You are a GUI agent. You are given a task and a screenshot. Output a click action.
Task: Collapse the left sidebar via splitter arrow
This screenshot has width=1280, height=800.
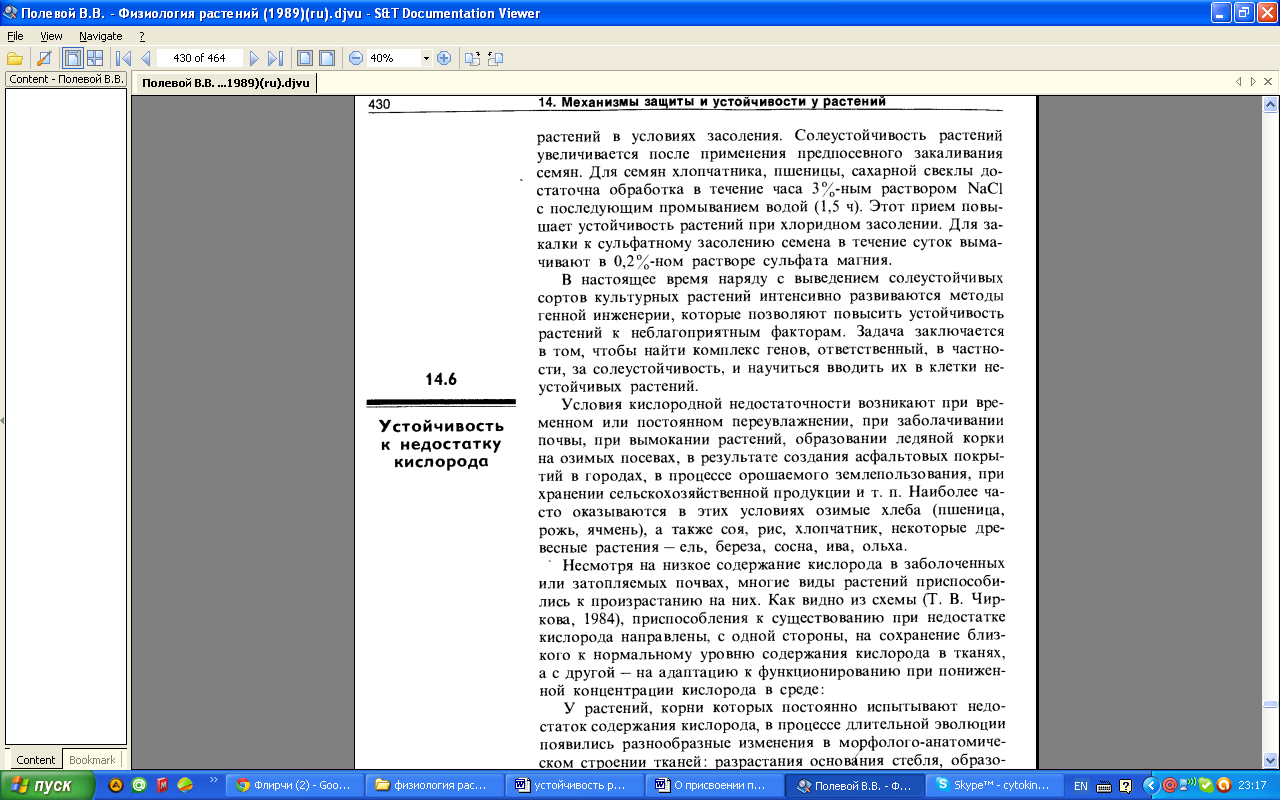(2, 420)
